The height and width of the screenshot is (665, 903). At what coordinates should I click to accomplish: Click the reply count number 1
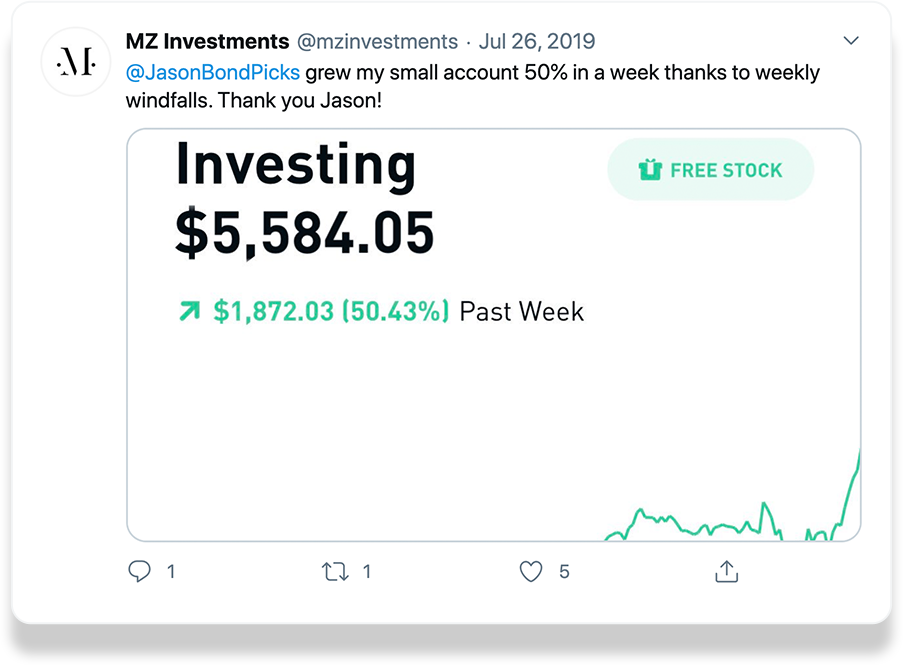click(x=170, y=571)
